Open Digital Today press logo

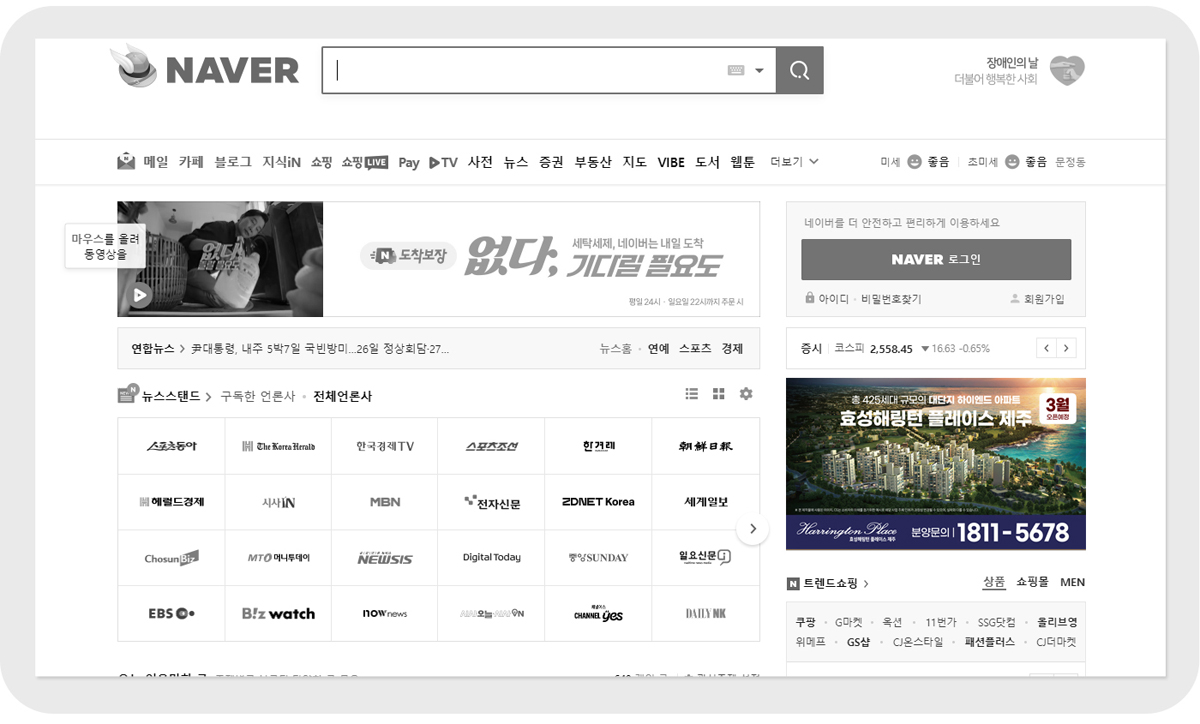(492, 557)
